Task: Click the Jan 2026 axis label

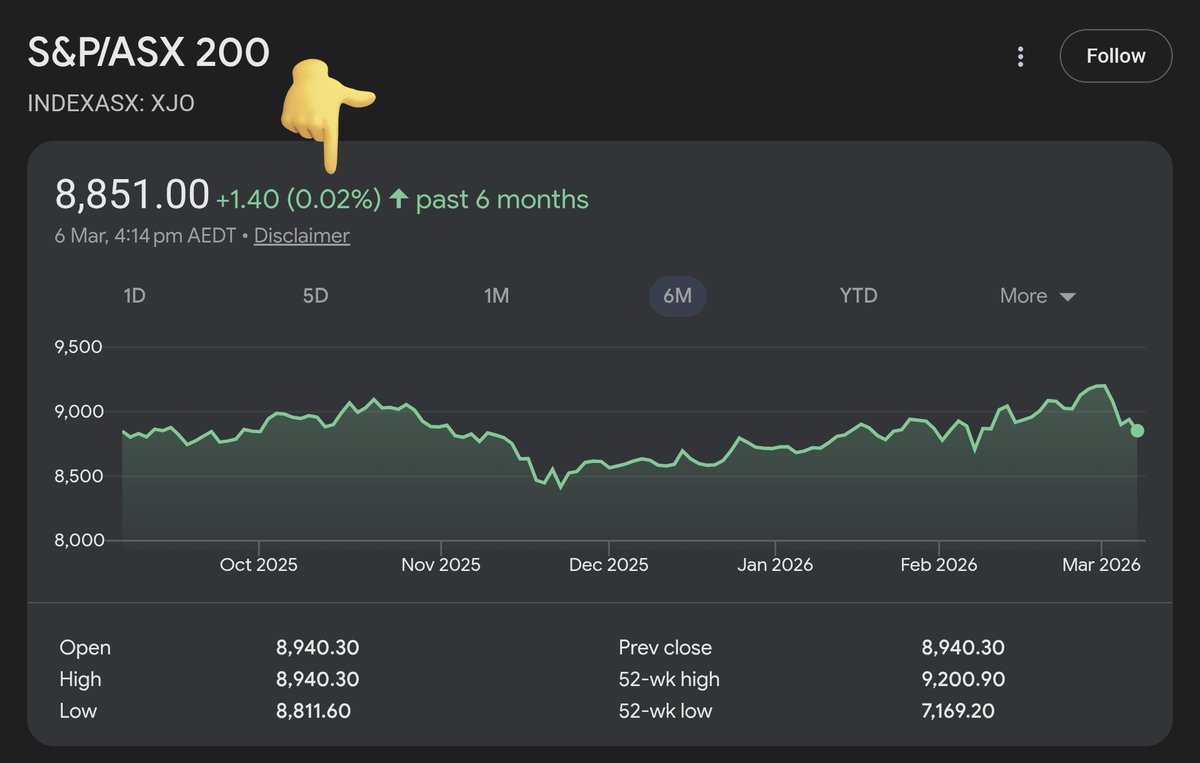Action: pos(775,565)
